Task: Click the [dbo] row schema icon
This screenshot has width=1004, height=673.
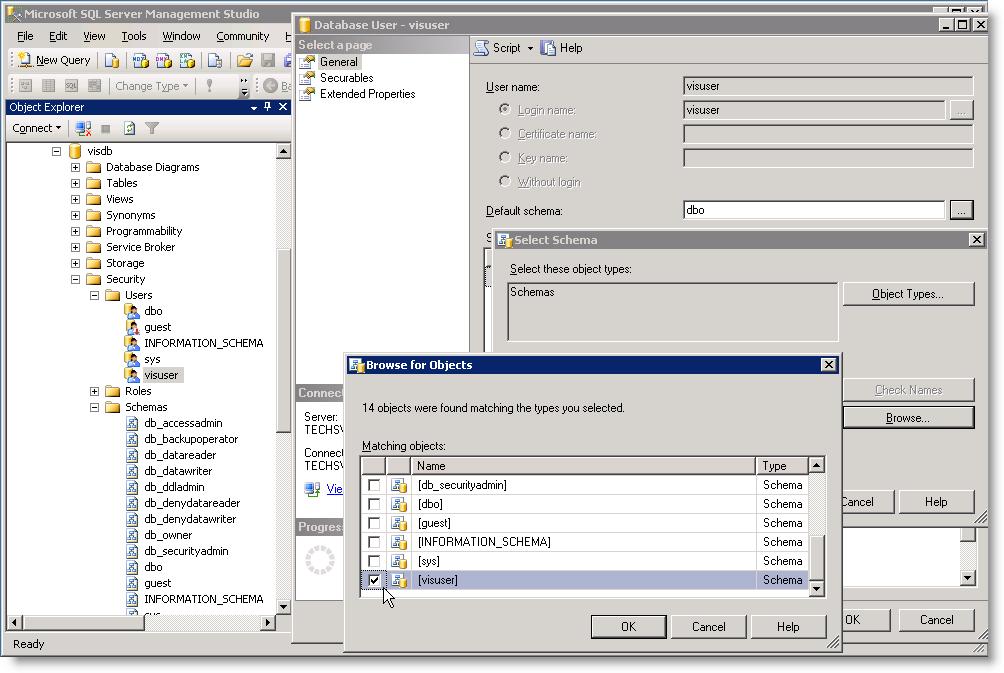Action: point(399,505)
